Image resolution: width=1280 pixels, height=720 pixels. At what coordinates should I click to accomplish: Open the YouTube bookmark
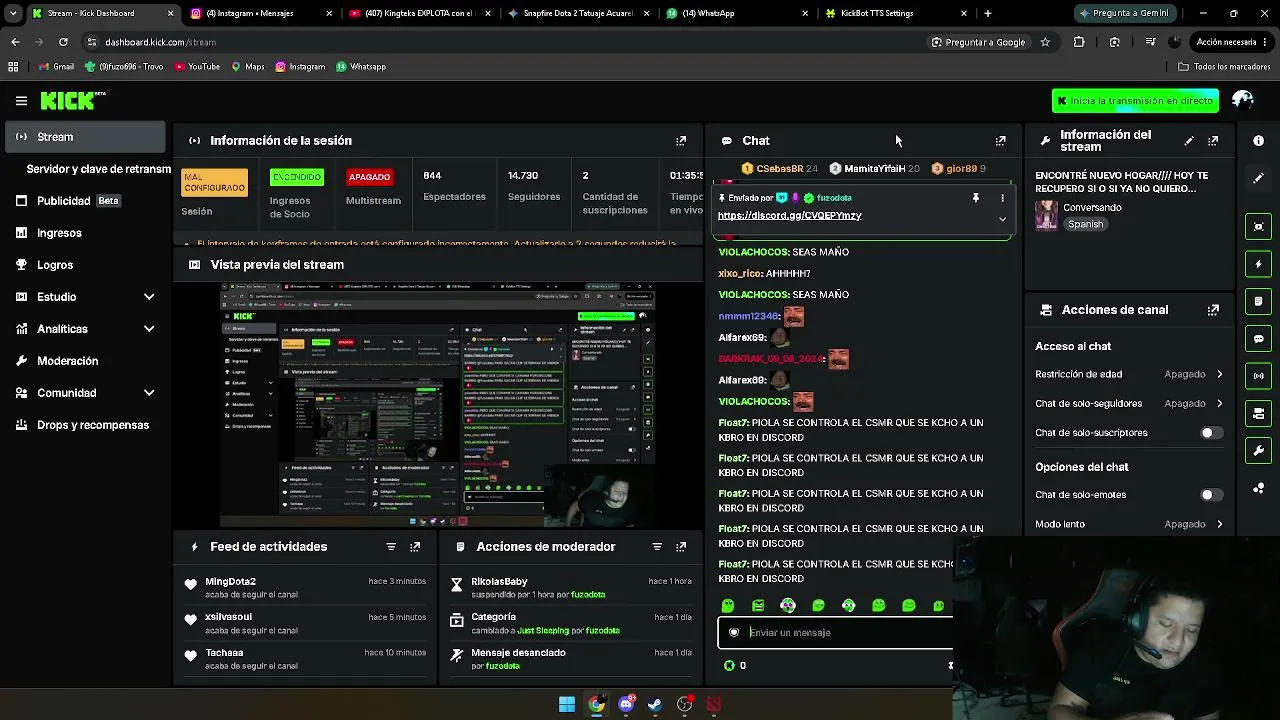point(197,67)
